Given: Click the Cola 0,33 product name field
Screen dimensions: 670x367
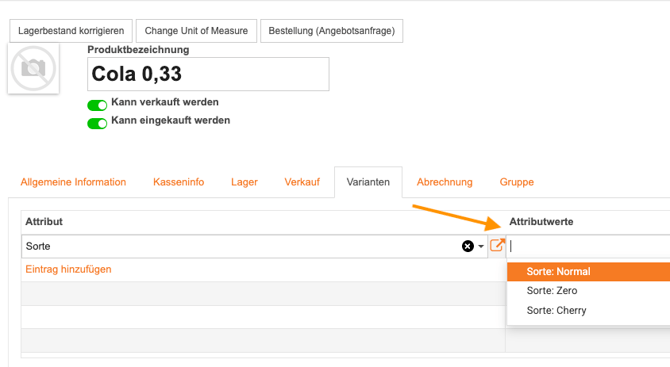Looking at the screenshot, I should coord(208,74).
